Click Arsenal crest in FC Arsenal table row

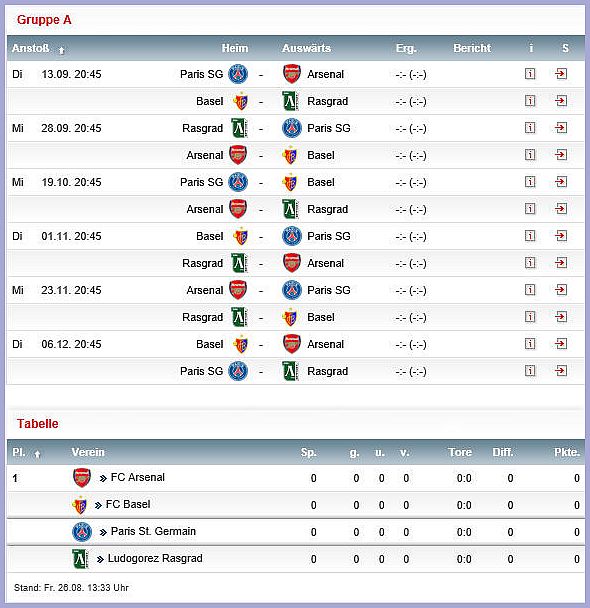(82, 478)
